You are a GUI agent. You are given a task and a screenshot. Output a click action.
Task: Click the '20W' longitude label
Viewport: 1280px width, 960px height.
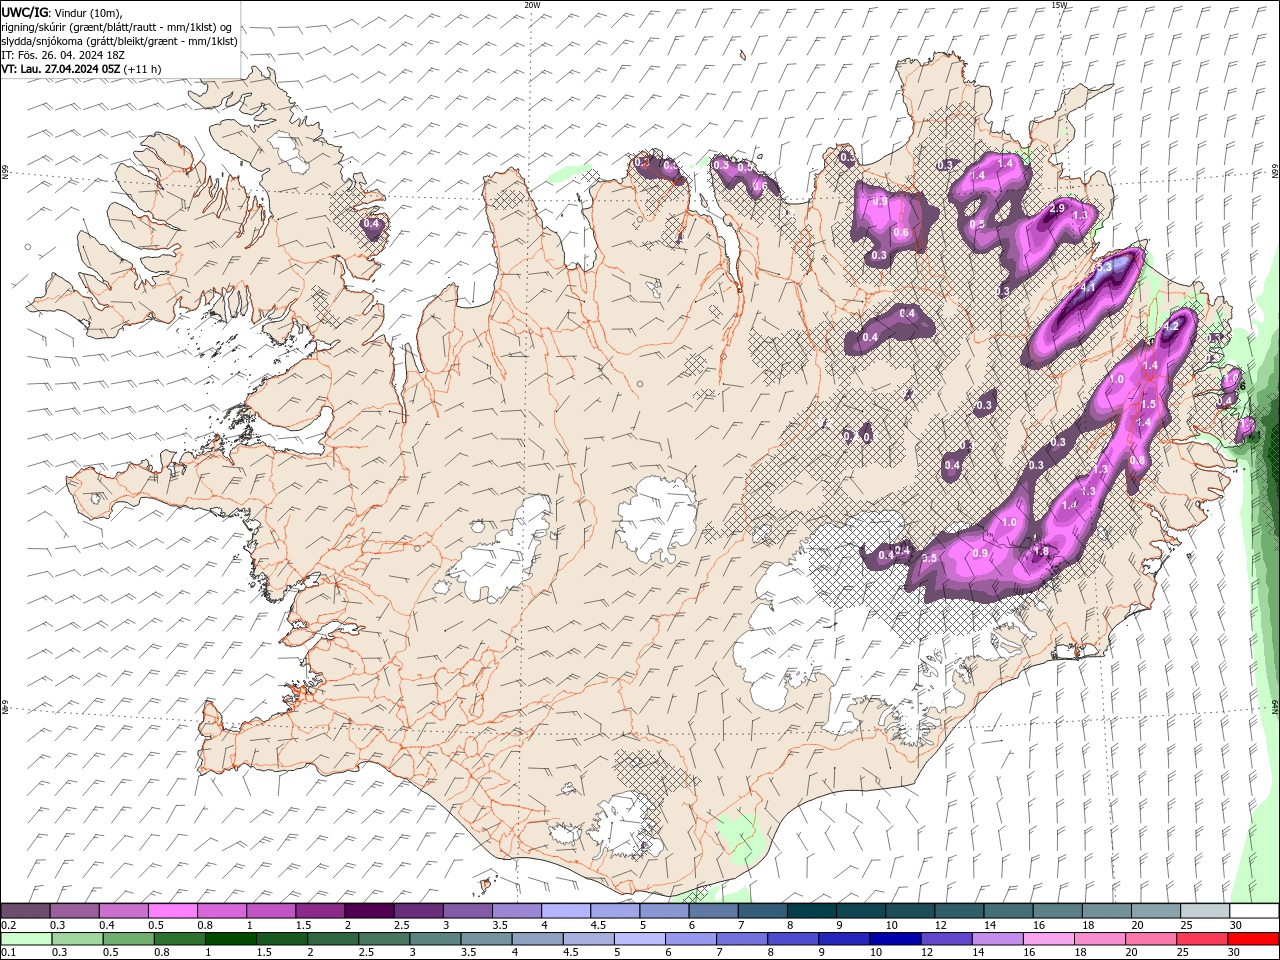[x=532, y=5]
